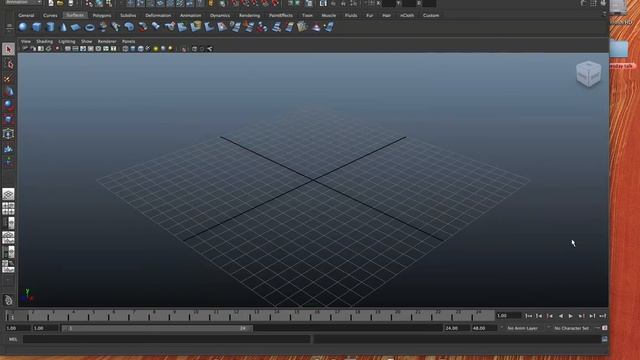Create a NURBS plane from the shelf
This screenshot has height=360, width=640.
click(76, 27)
